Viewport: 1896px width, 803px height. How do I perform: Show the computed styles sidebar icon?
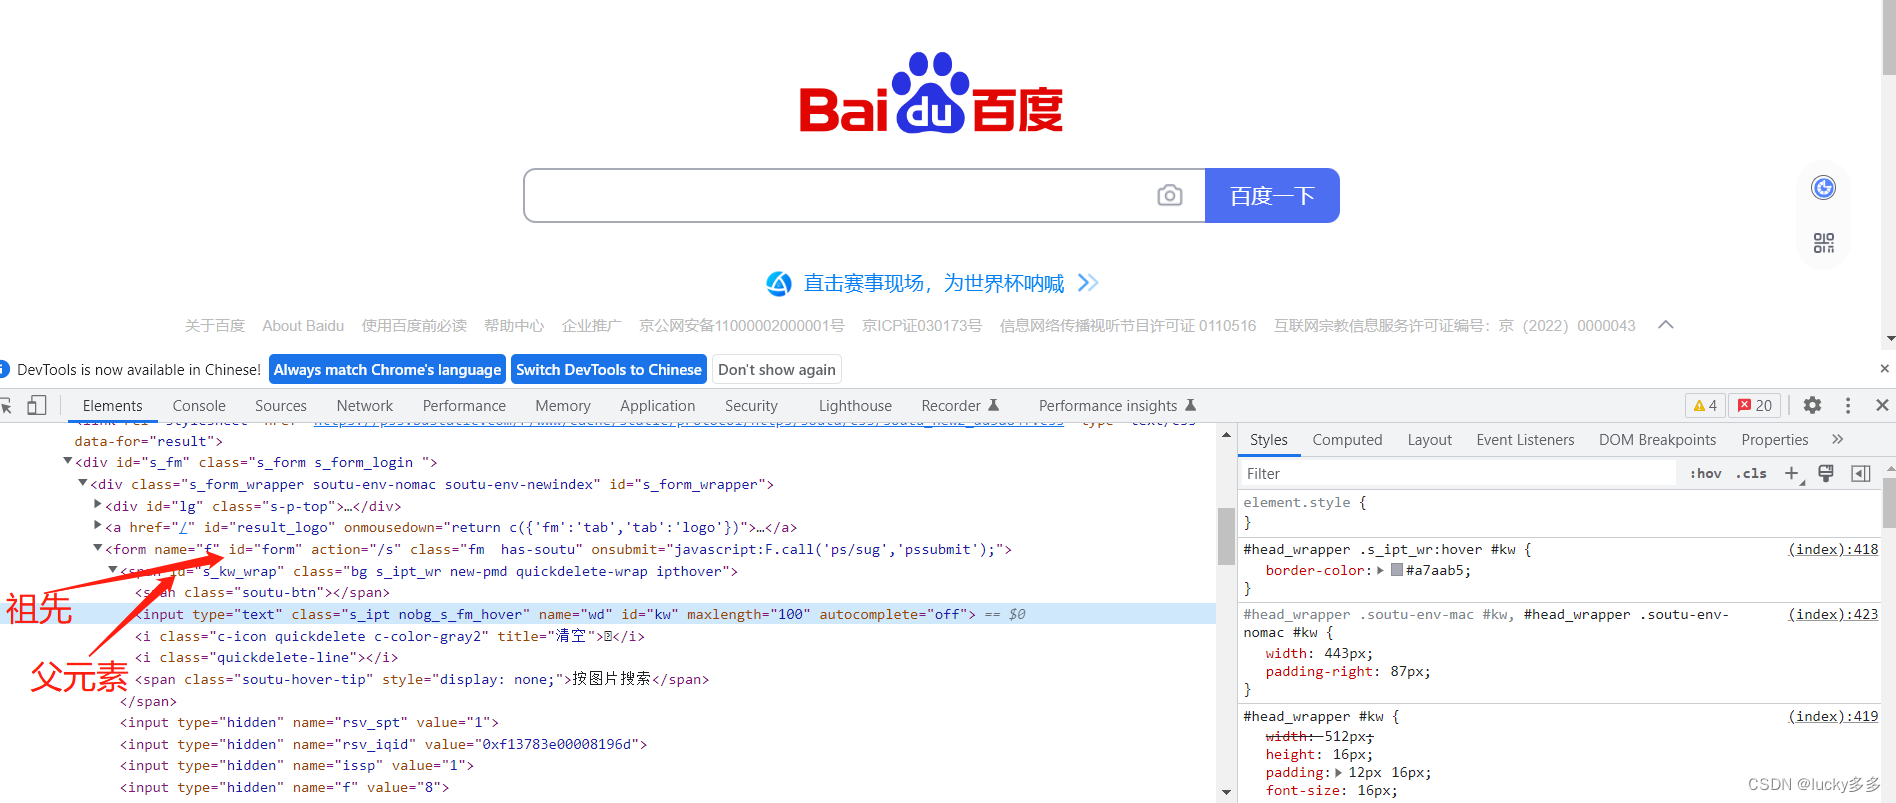pos(1861,473)
